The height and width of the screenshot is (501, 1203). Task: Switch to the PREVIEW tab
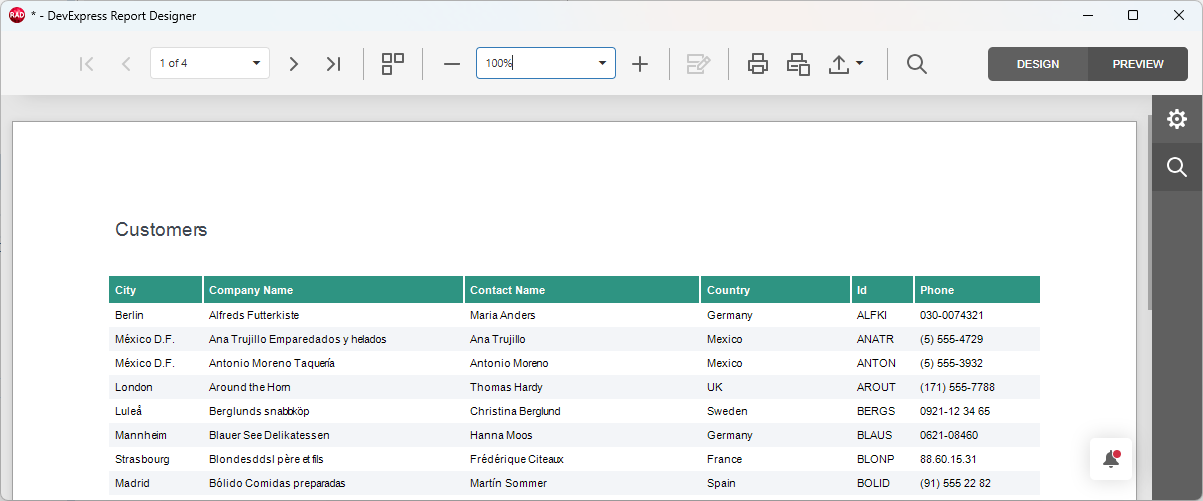click(x=1138, y=64)
